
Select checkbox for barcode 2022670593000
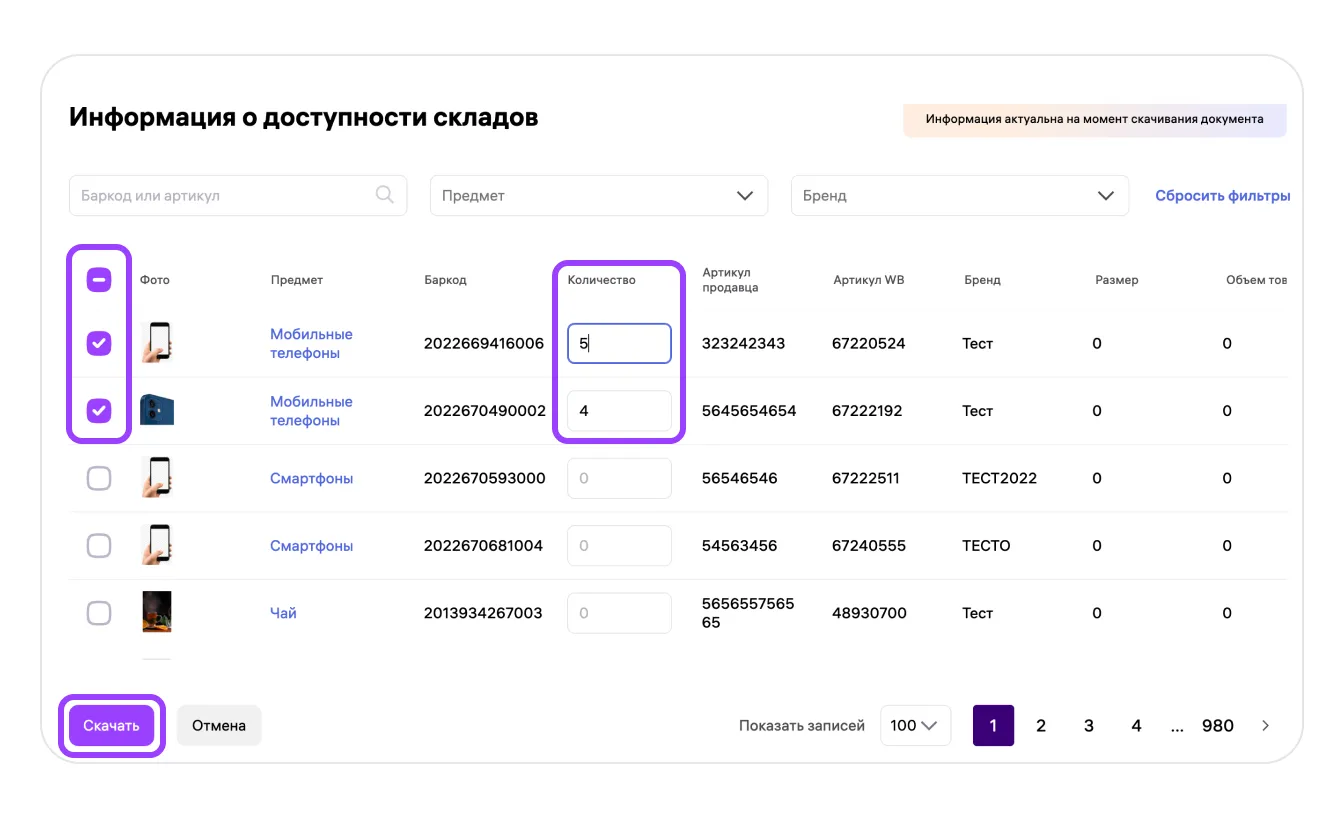coord(99,478)
